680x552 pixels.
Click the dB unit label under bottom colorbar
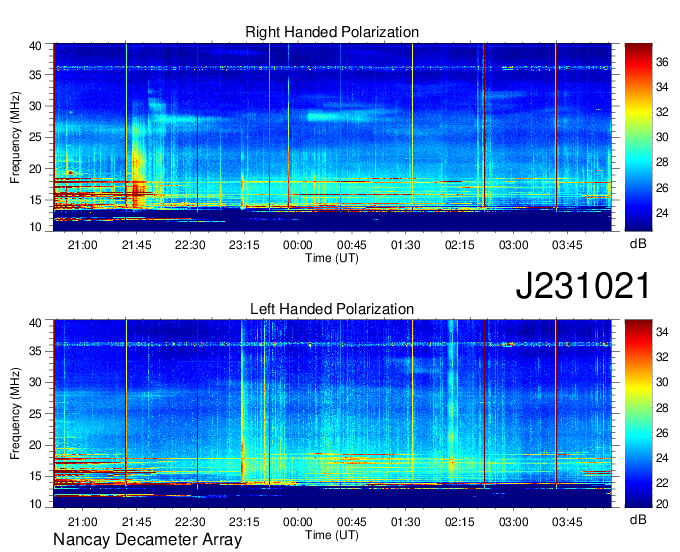pyautogui.click(x=638, y=519)
